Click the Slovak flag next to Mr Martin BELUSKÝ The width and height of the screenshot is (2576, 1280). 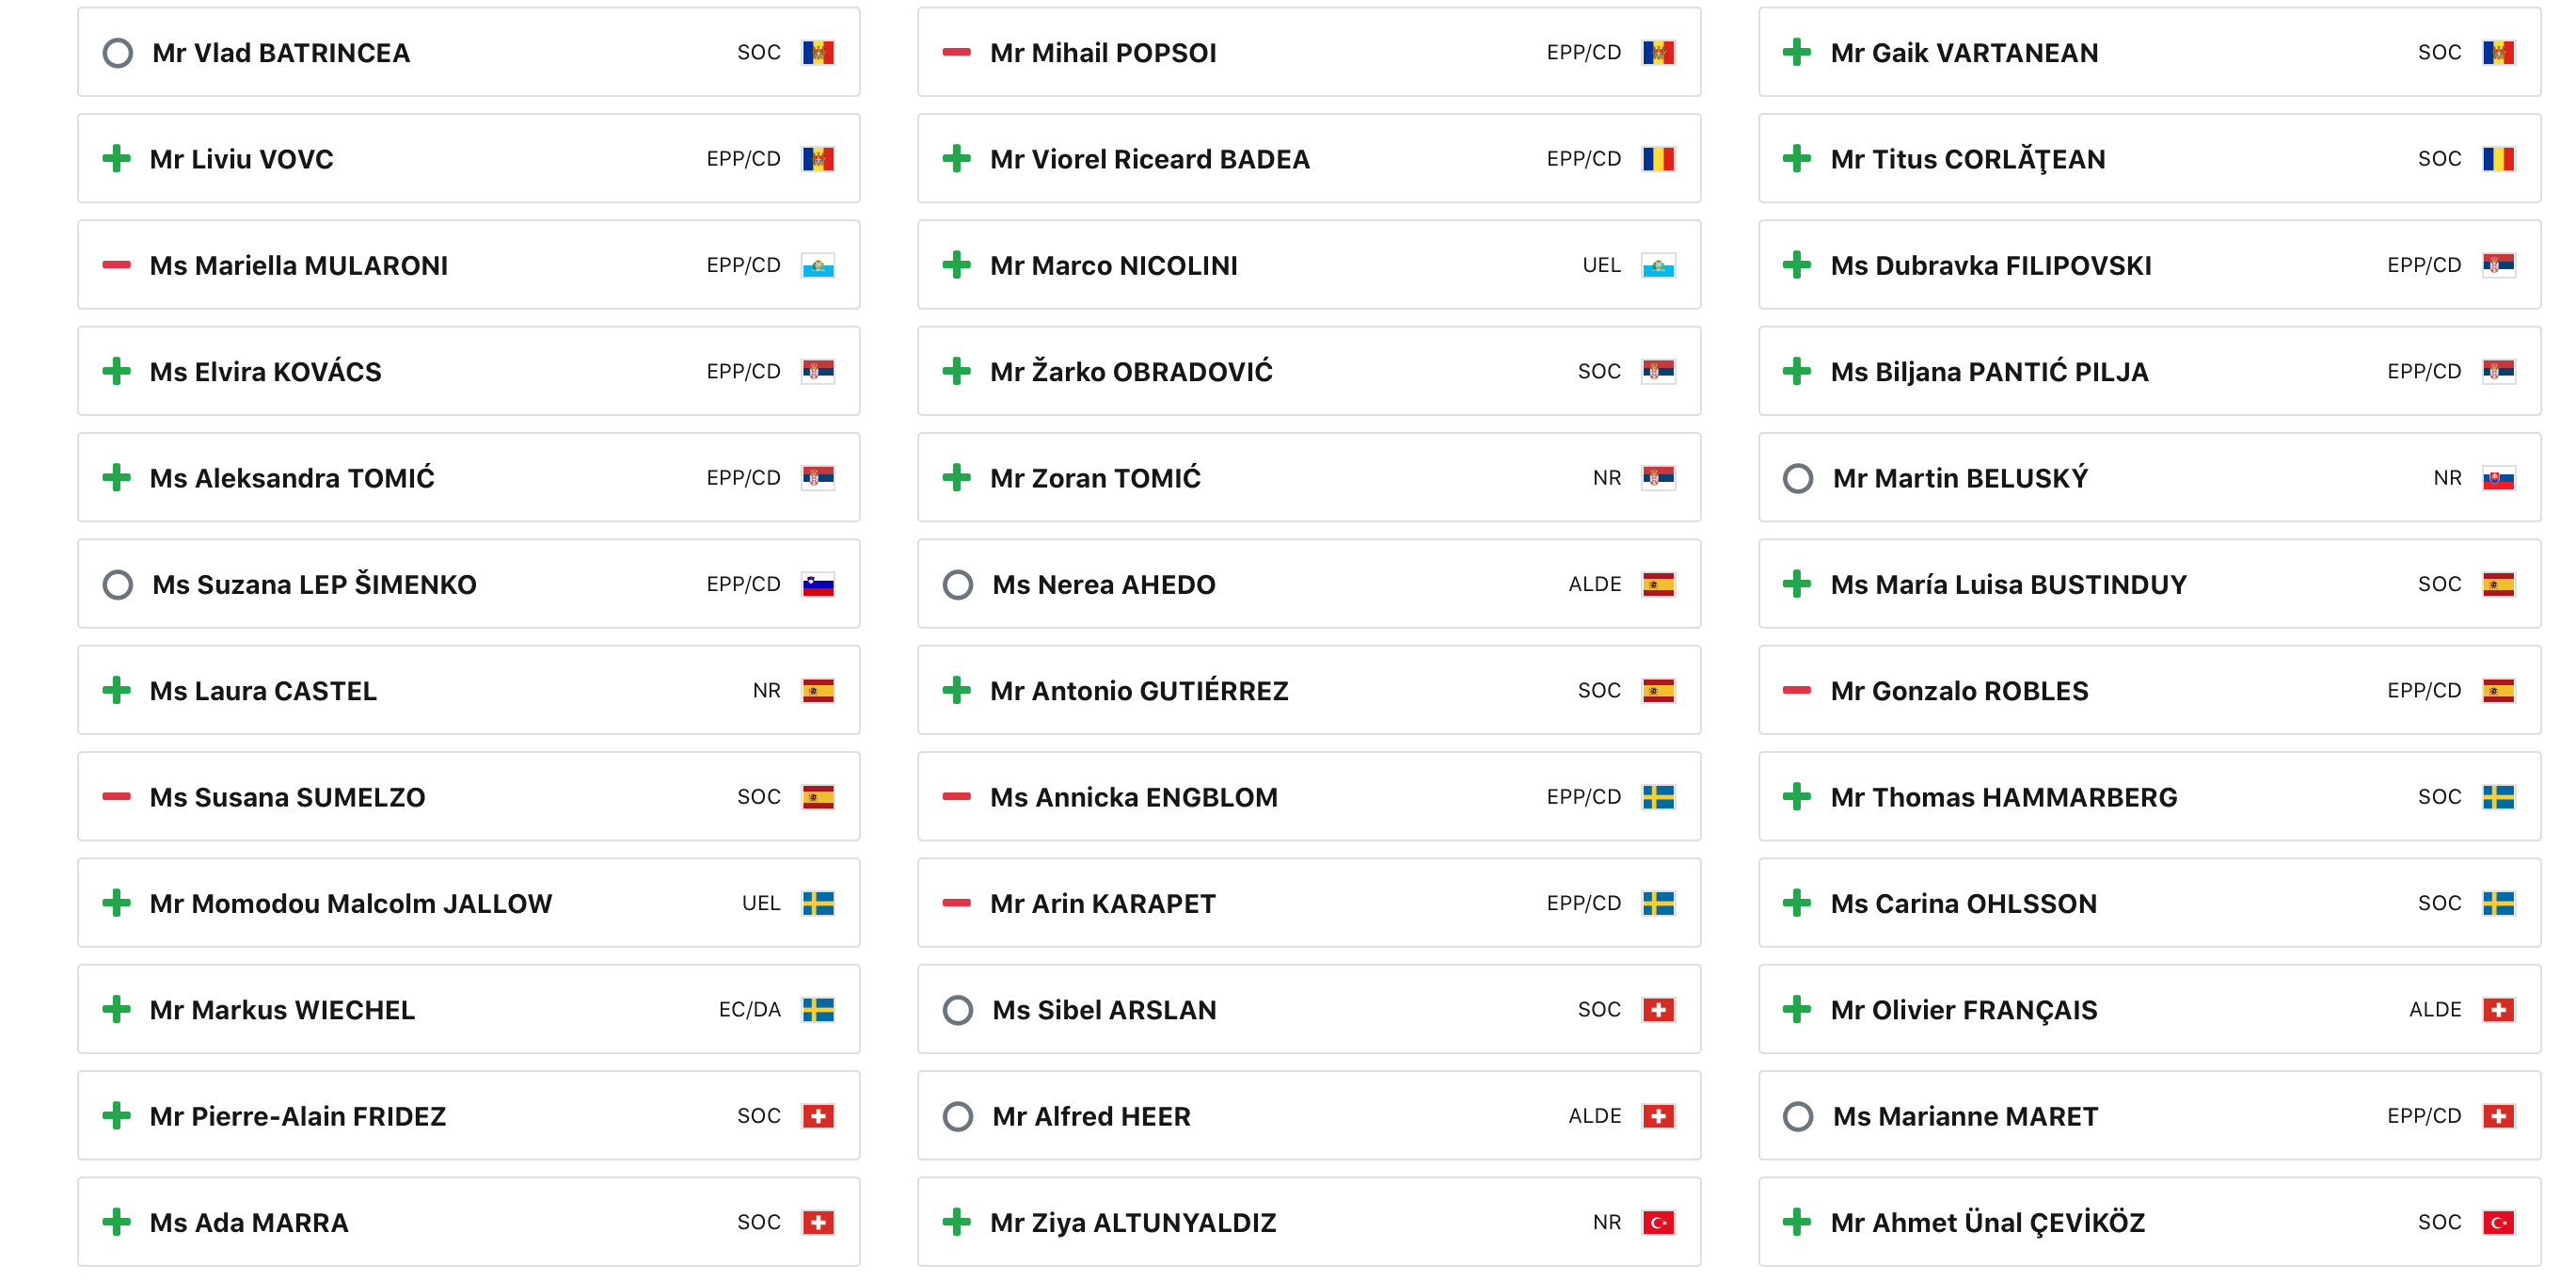pyautogui.click(x=2498, y=478)
